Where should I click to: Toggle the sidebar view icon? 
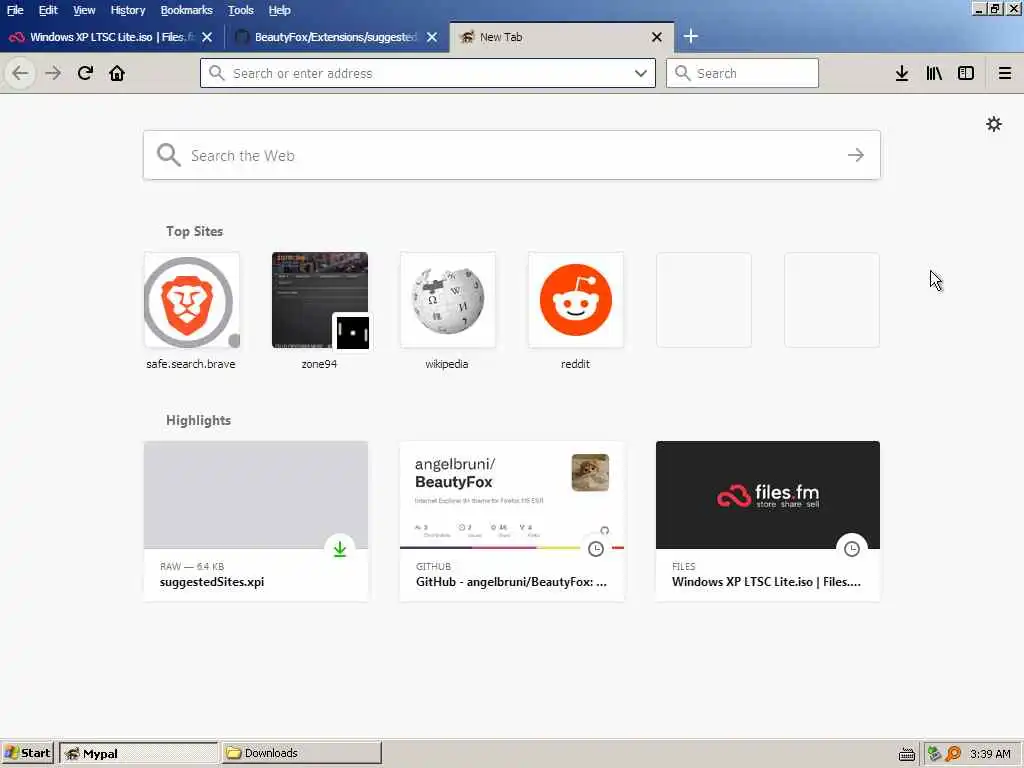coord(966,73)
